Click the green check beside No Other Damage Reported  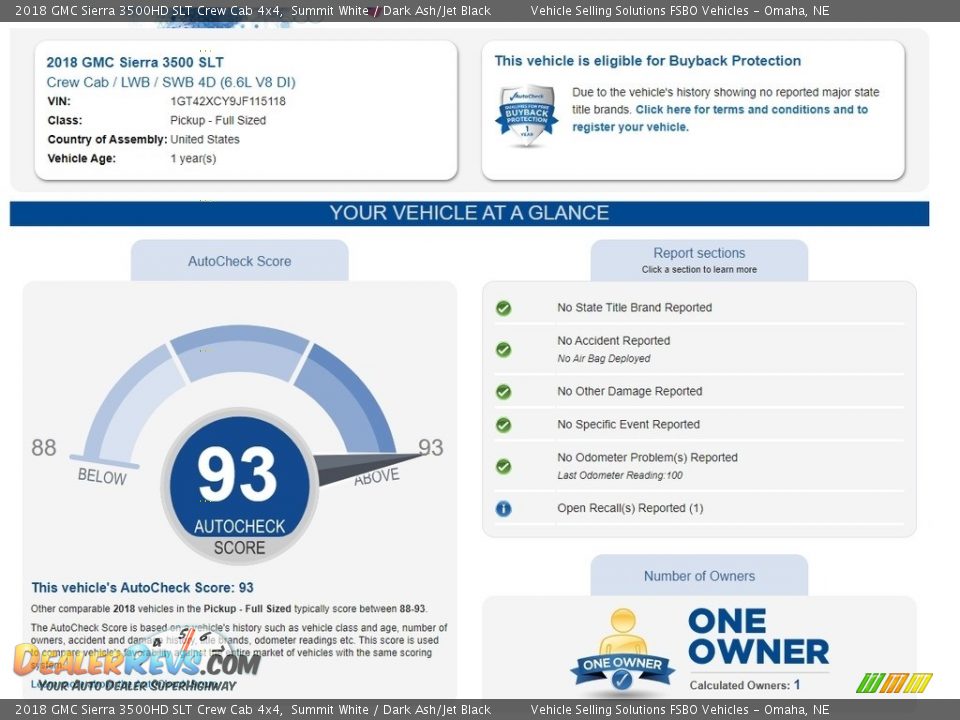click(x=503, y=391)
